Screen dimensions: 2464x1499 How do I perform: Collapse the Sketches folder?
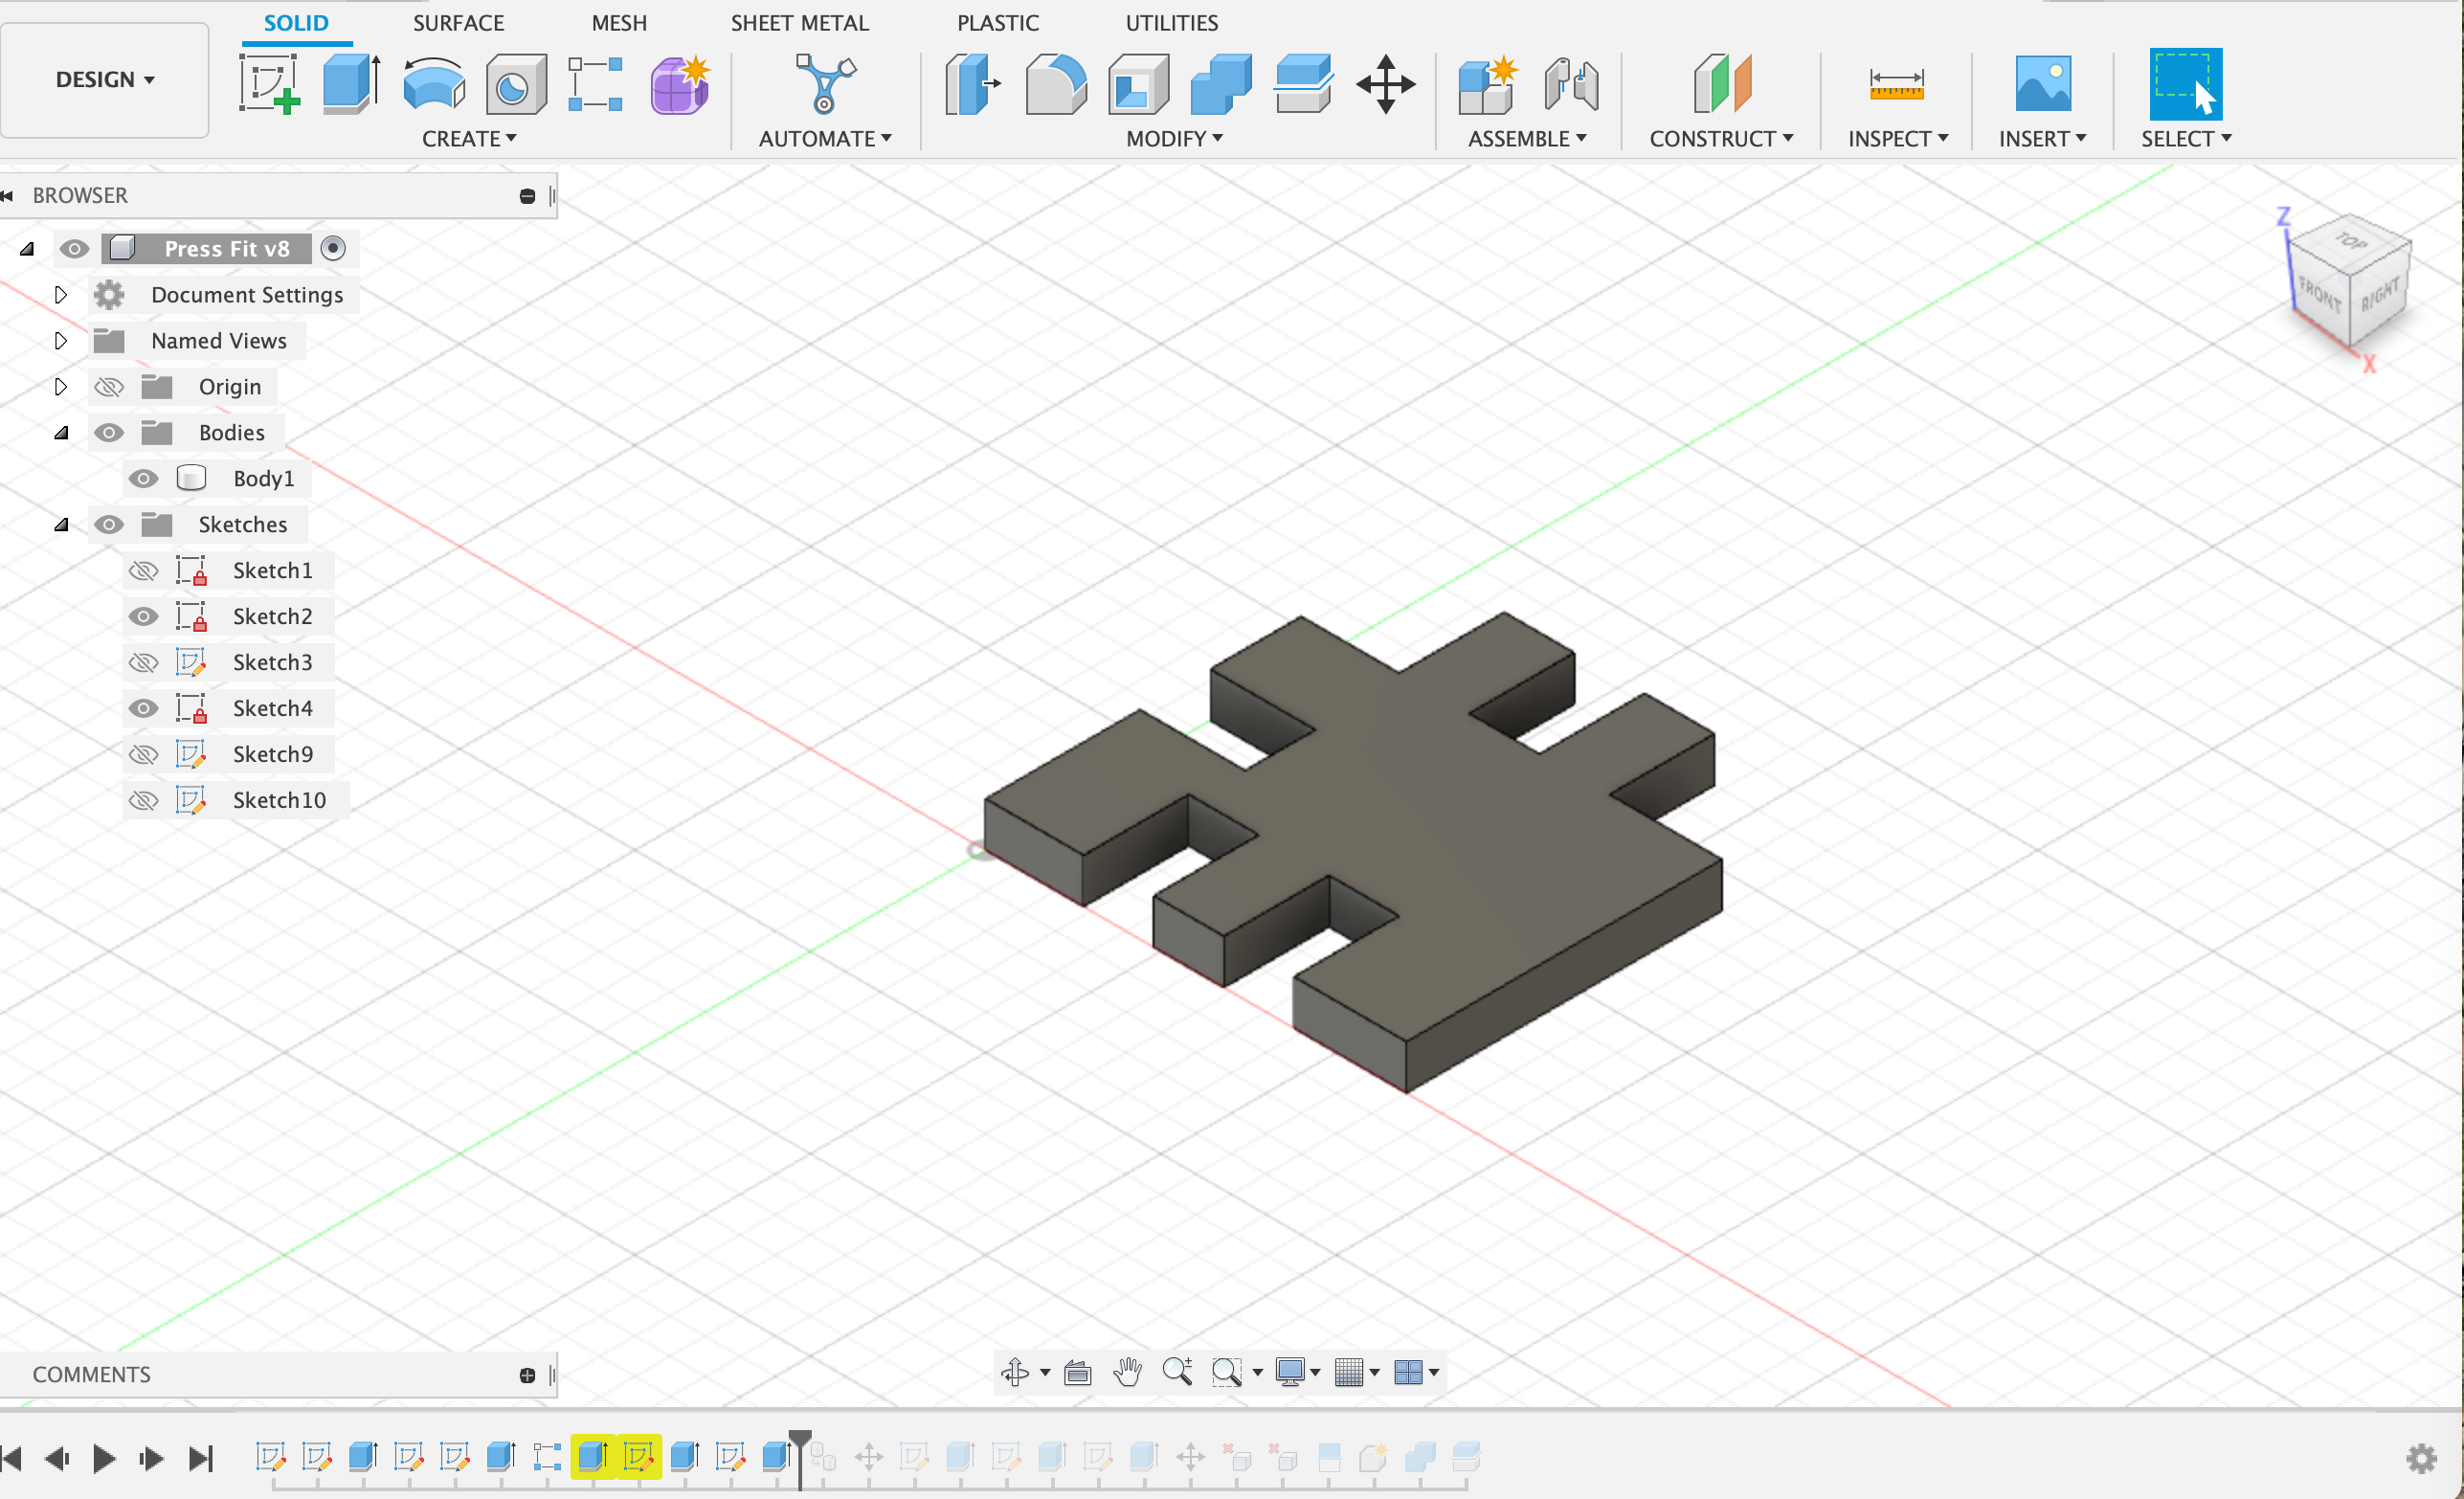63,525
